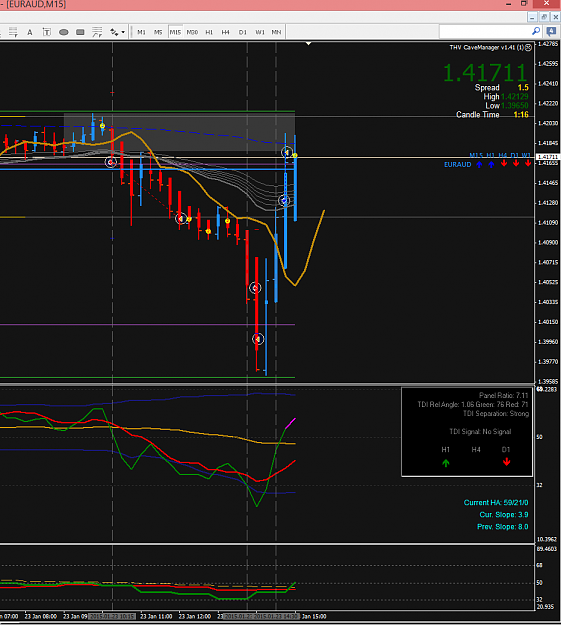The height and width of the screenshot is (625, 561).
Task: Click the 1.40150 price scale label
Action: (x=548, y=322)
